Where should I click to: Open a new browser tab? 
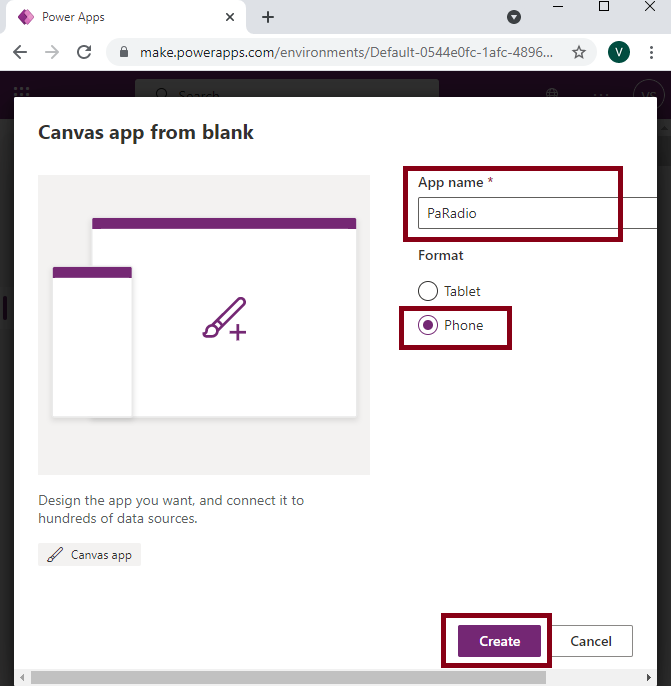tap(268, 17)
